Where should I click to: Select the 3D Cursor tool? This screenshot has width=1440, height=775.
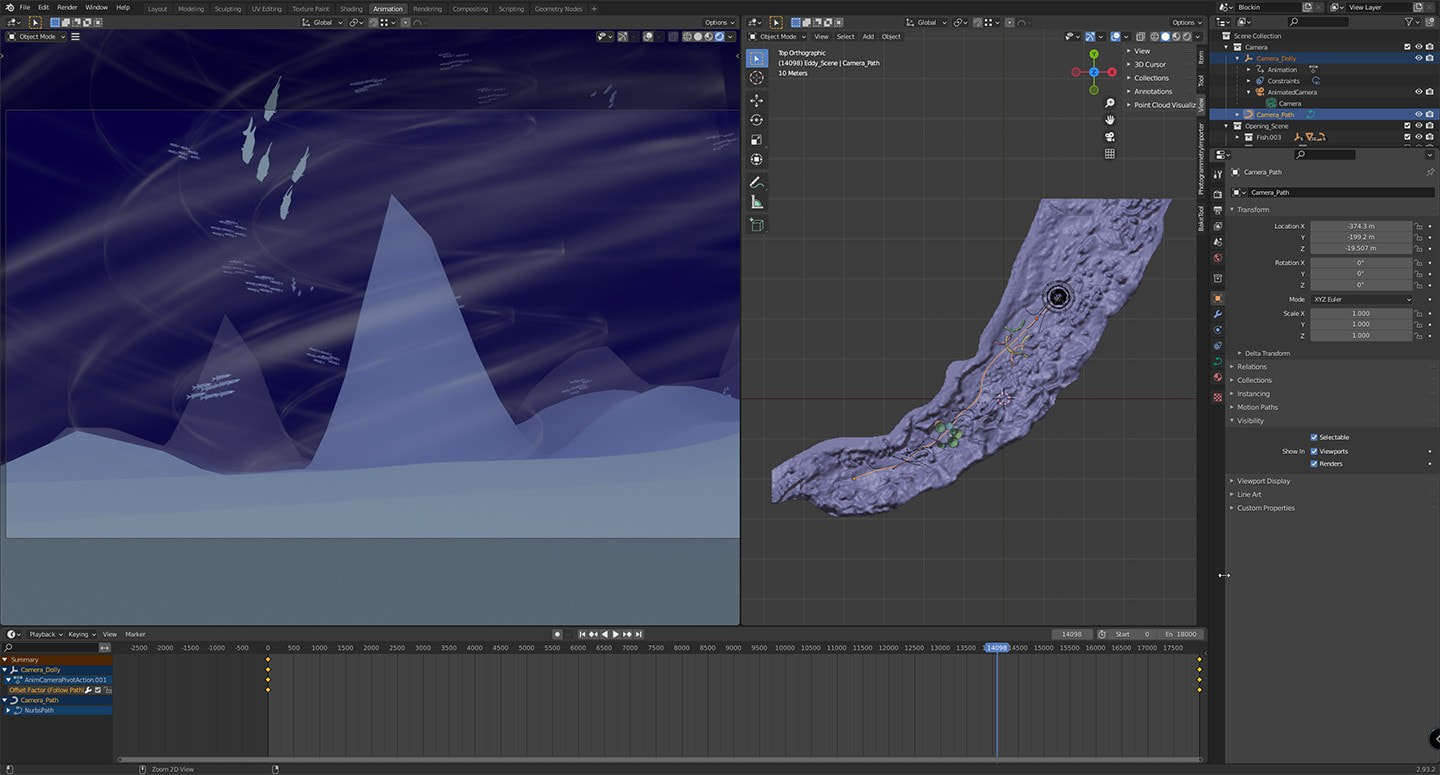pyautogui.click(x=756, y=78)
